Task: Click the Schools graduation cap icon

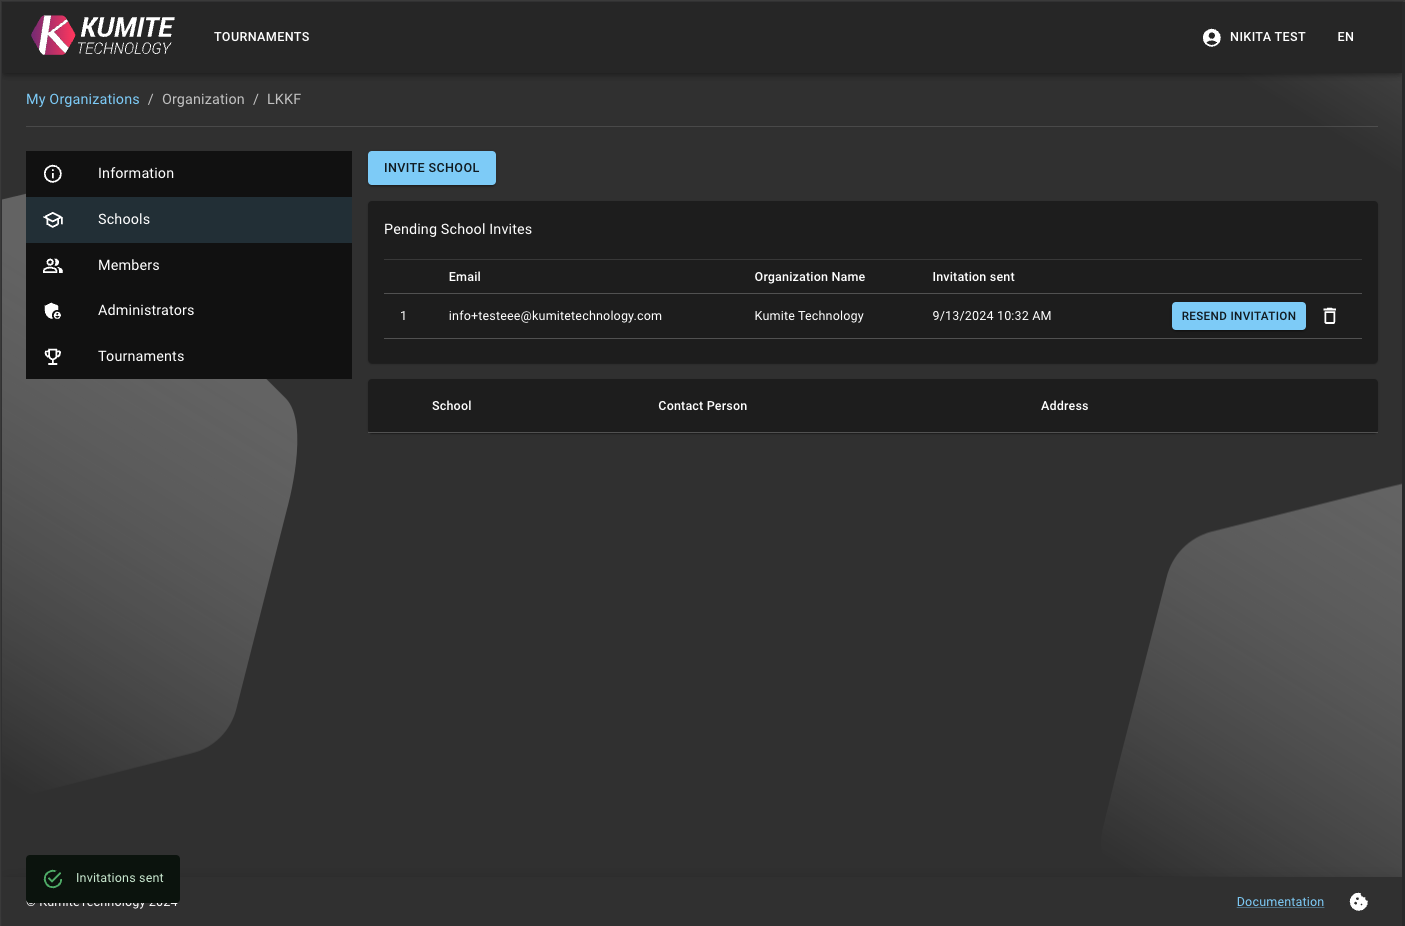Action: 53,220
